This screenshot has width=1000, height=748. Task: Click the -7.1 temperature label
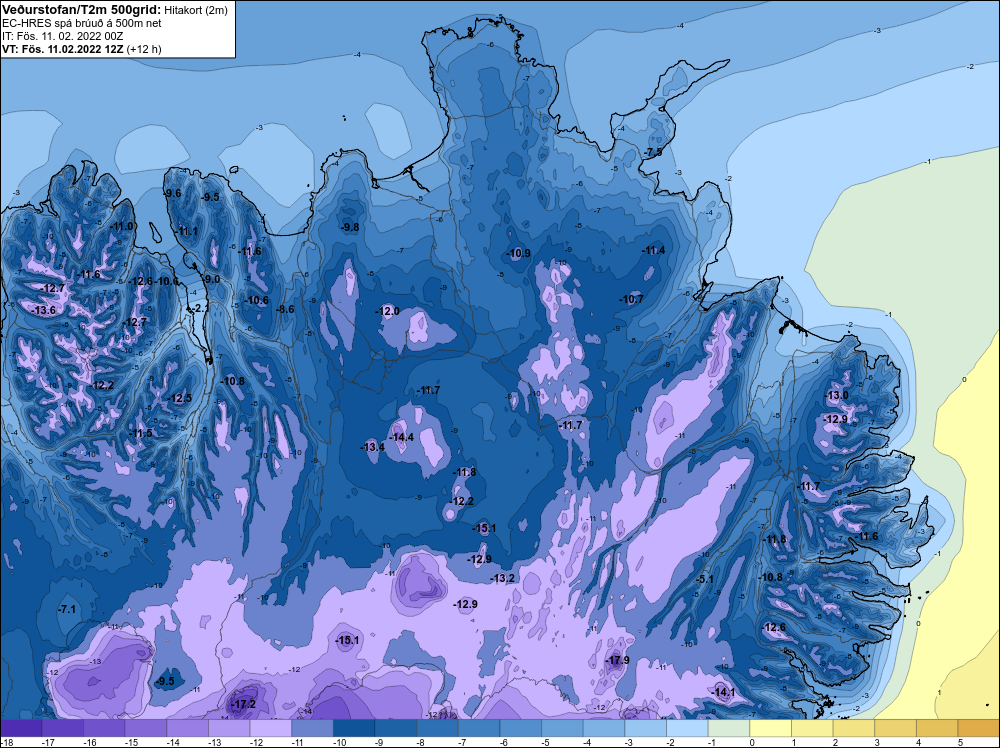pyautogui.click(x=67, y=610)
